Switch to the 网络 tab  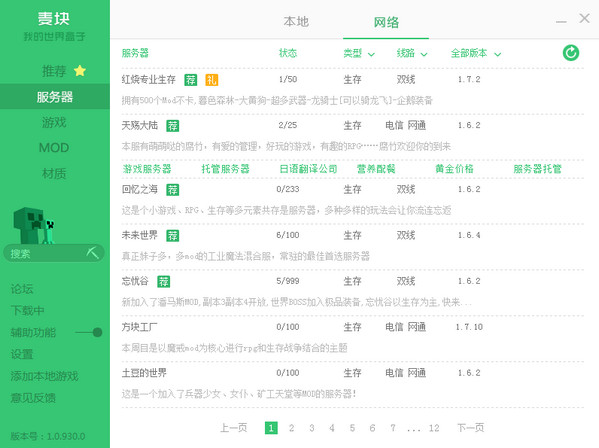click(386, 22)
